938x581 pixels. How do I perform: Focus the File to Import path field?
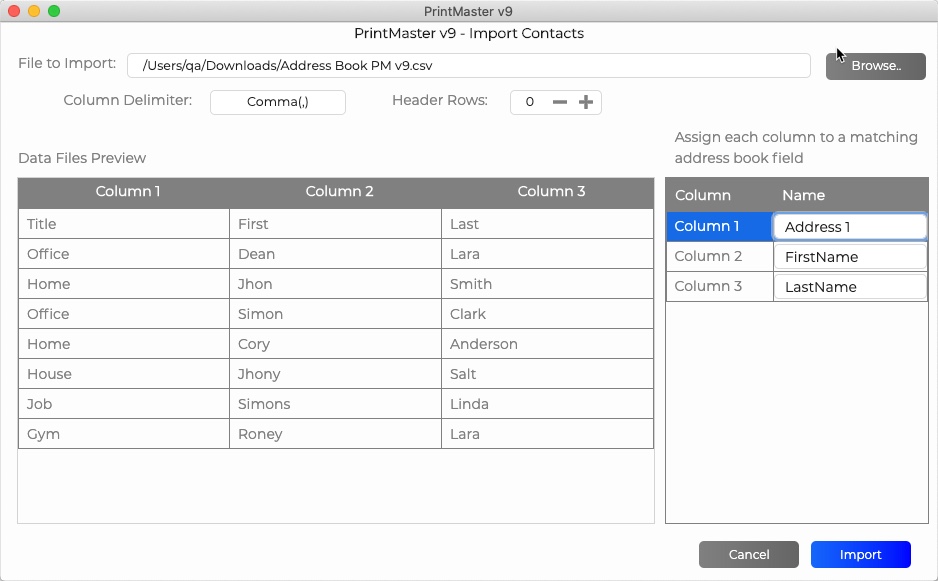(x=468, y=66)
